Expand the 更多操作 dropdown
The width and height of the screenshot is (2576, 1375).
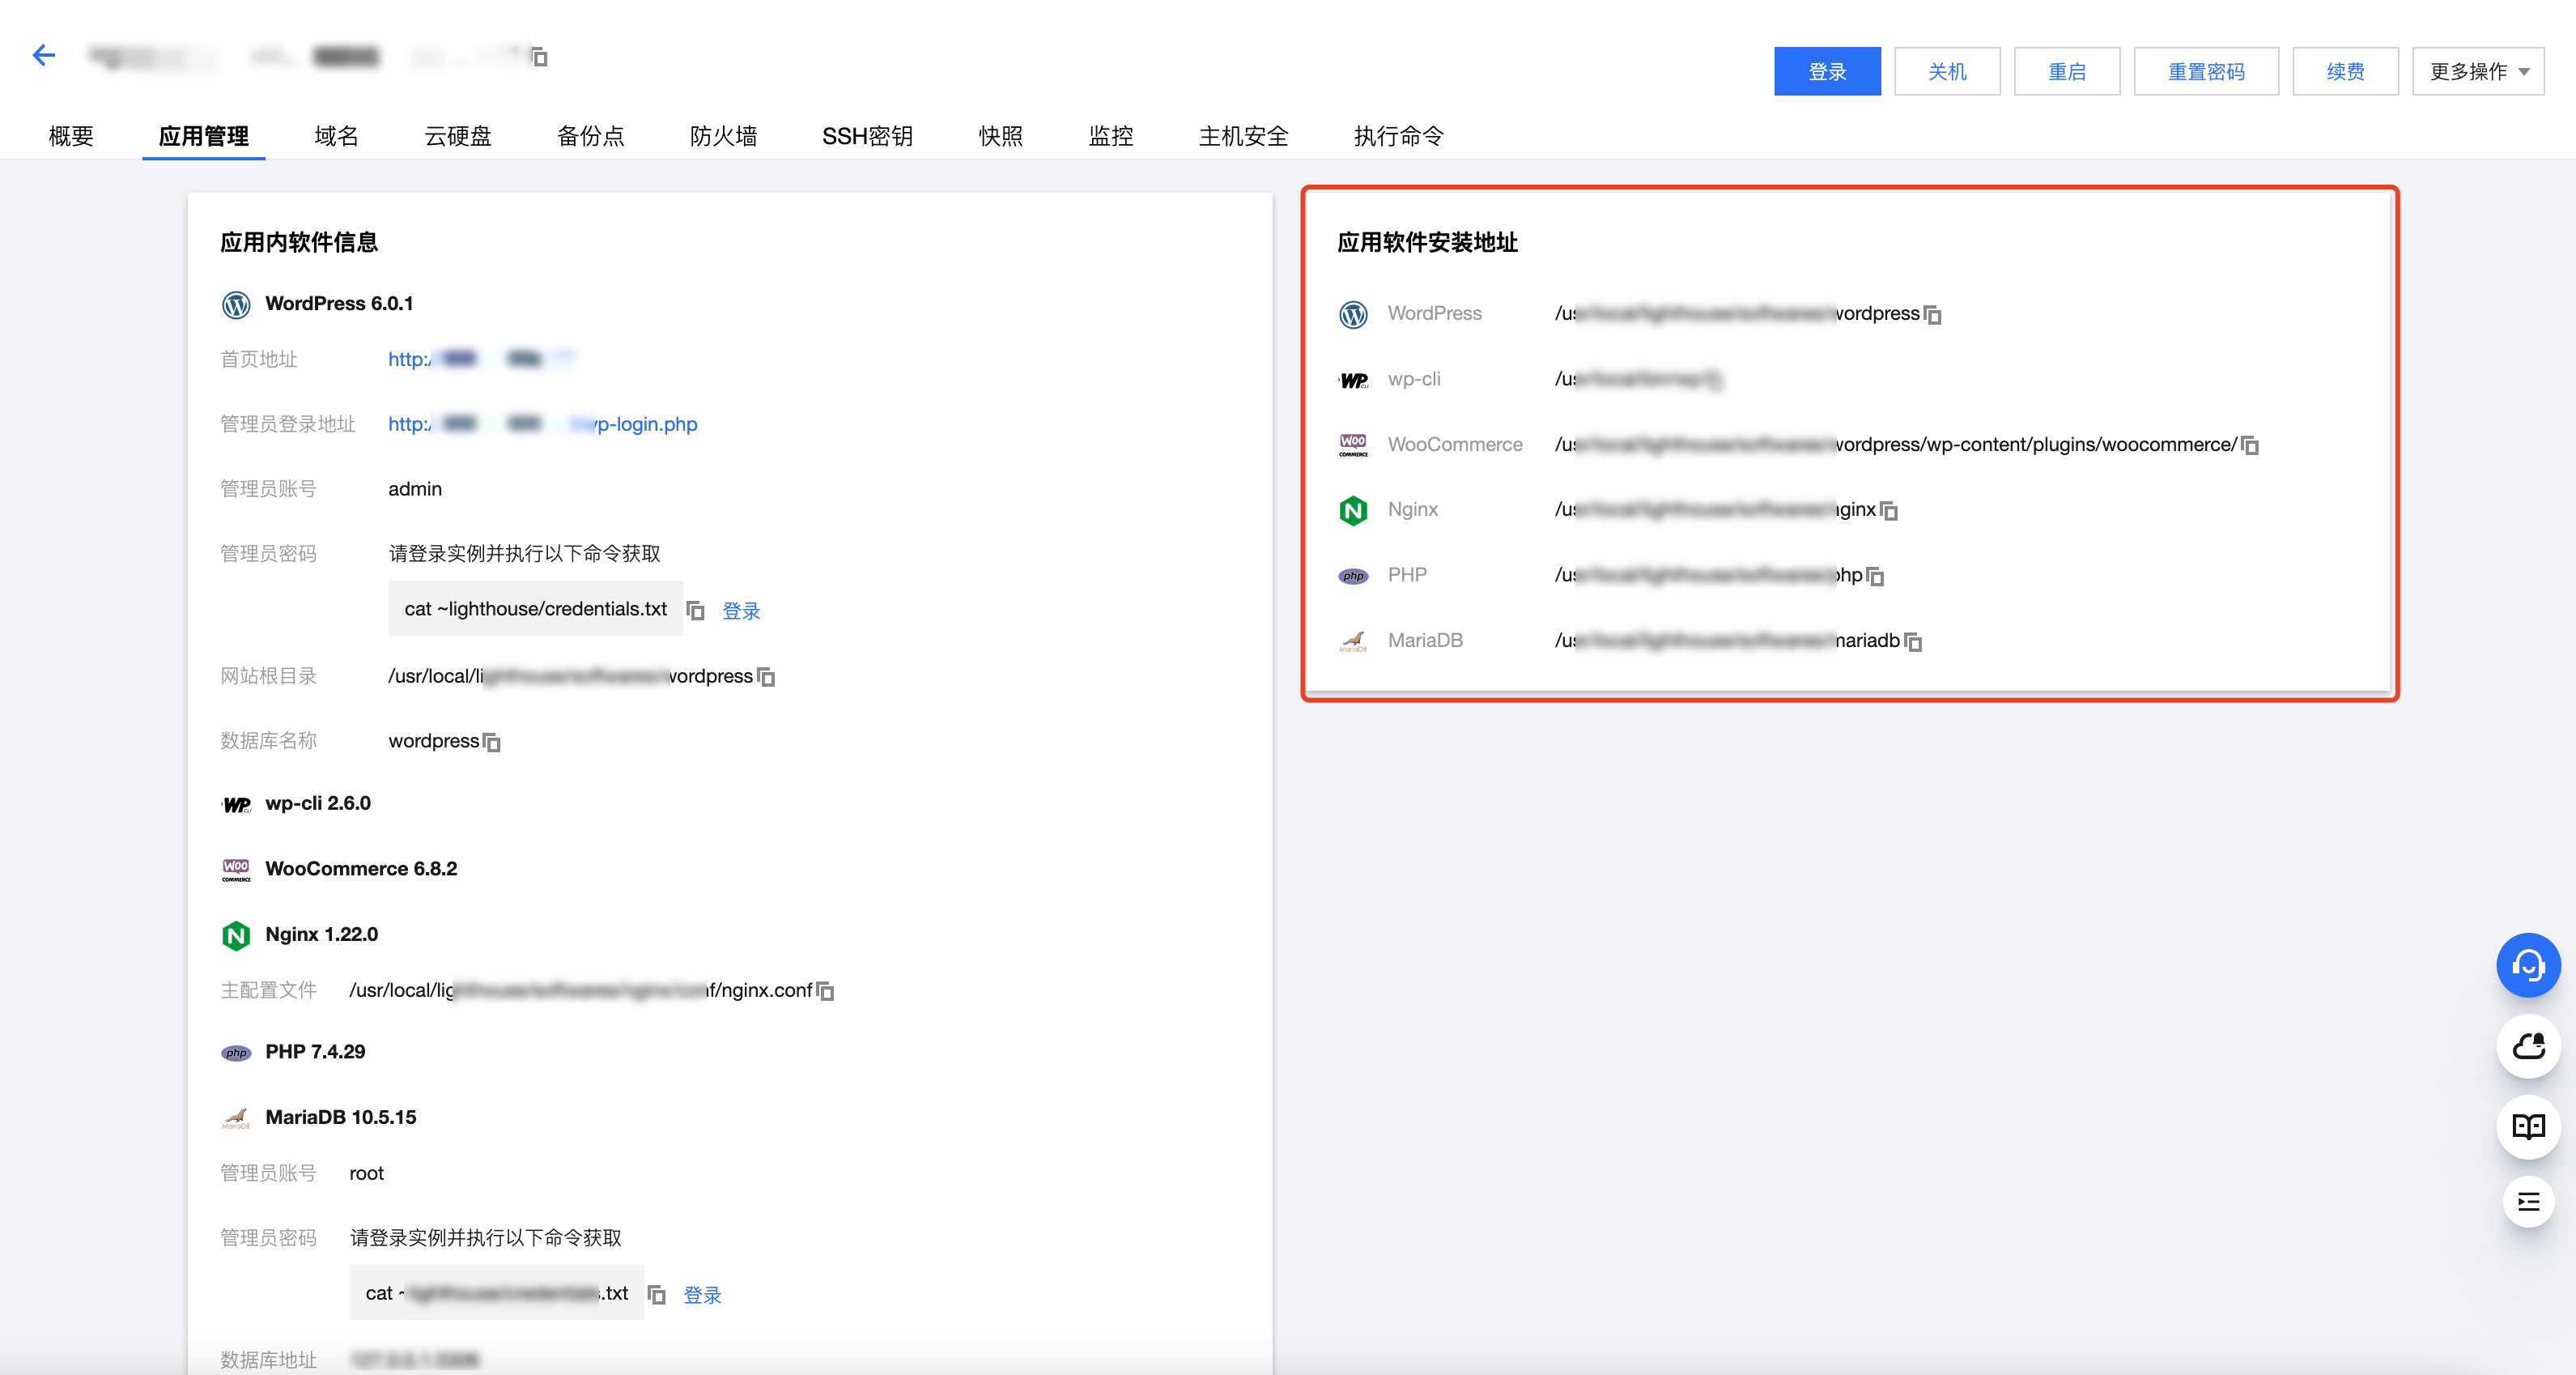point(2478,71)
